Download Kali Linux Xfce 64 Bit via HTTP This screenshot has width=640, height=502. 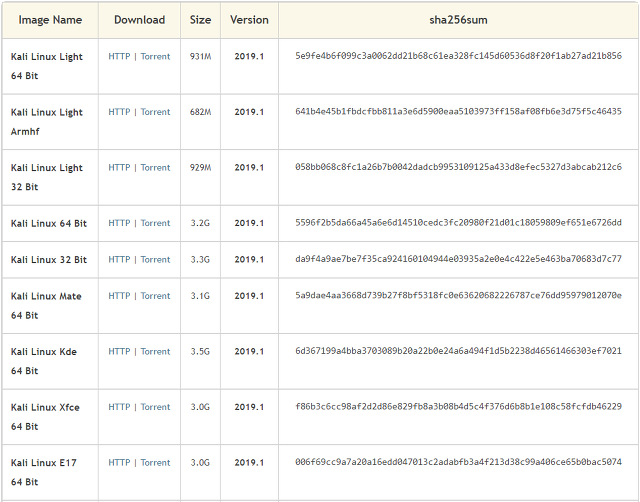[119, 407]
